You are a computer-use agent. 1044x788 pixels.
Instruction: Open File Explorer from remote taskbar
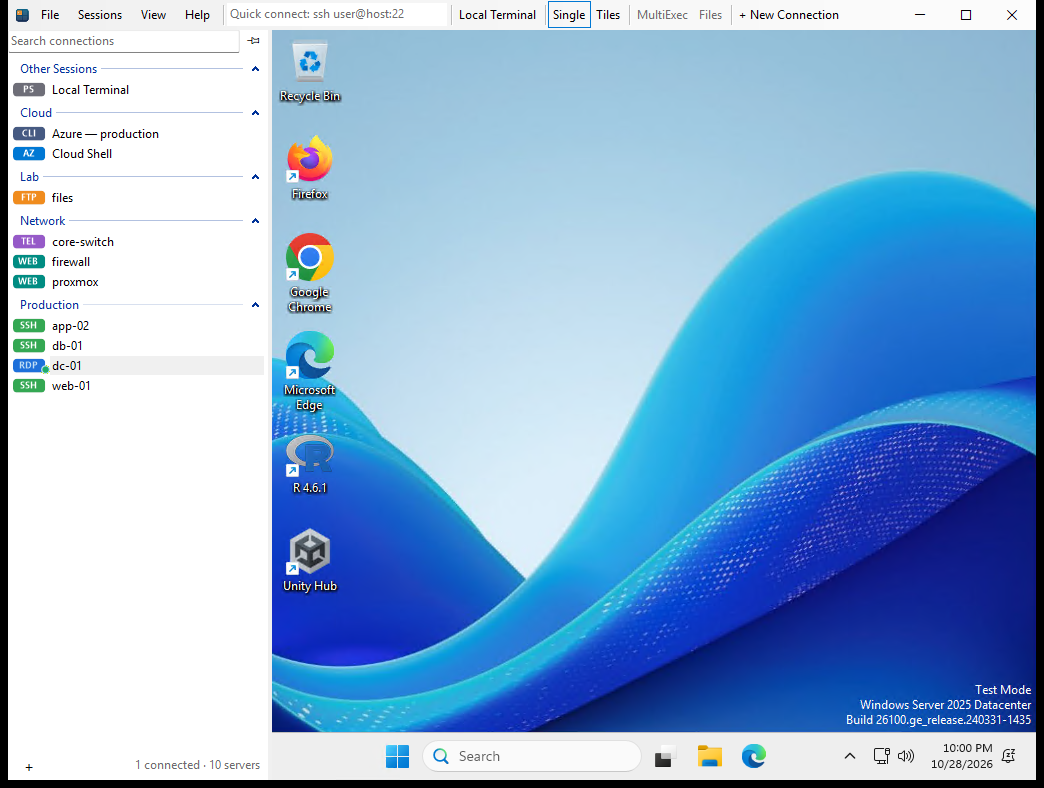pyautogui.click(x=710, y=756)
